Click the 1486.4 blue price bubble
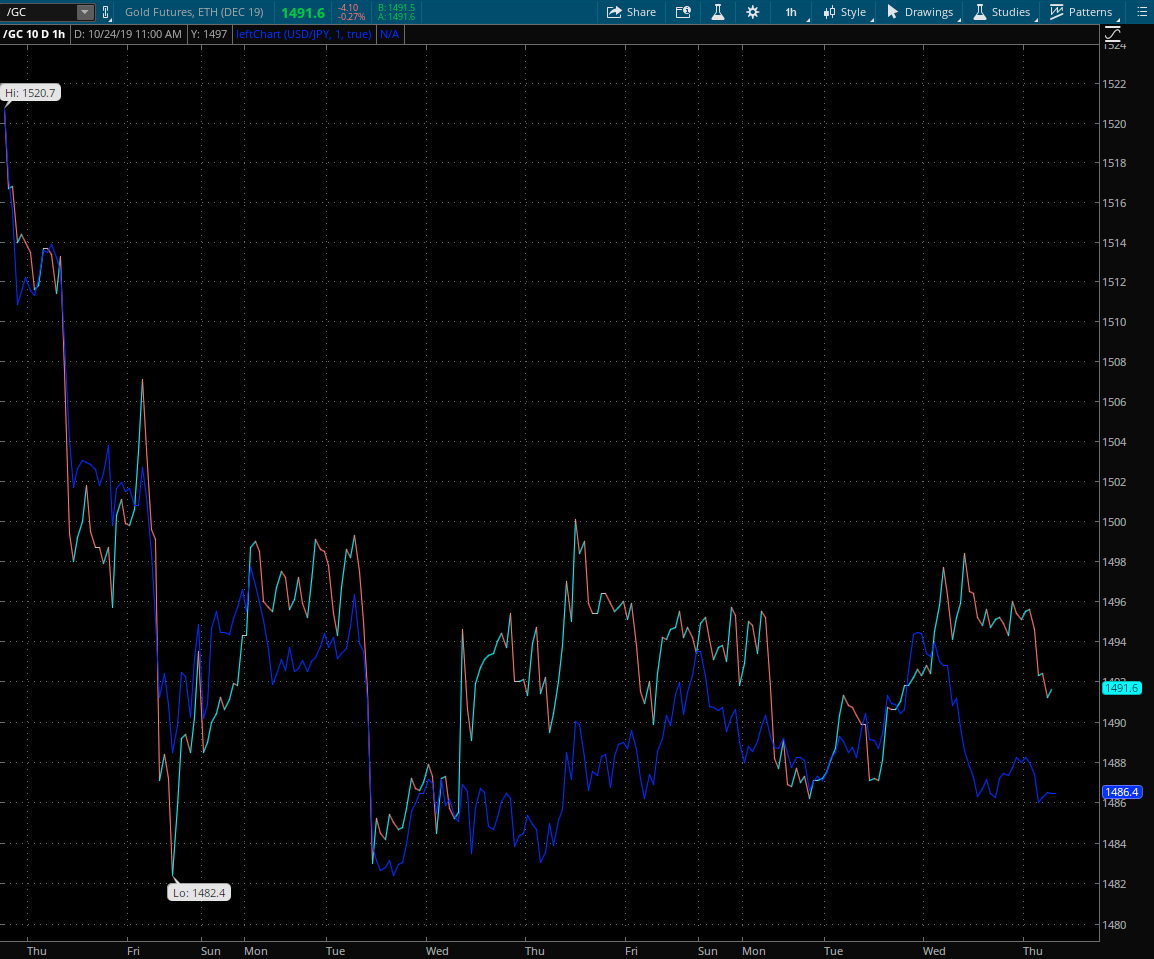 pyautogui.click(x=1122, y=792)
